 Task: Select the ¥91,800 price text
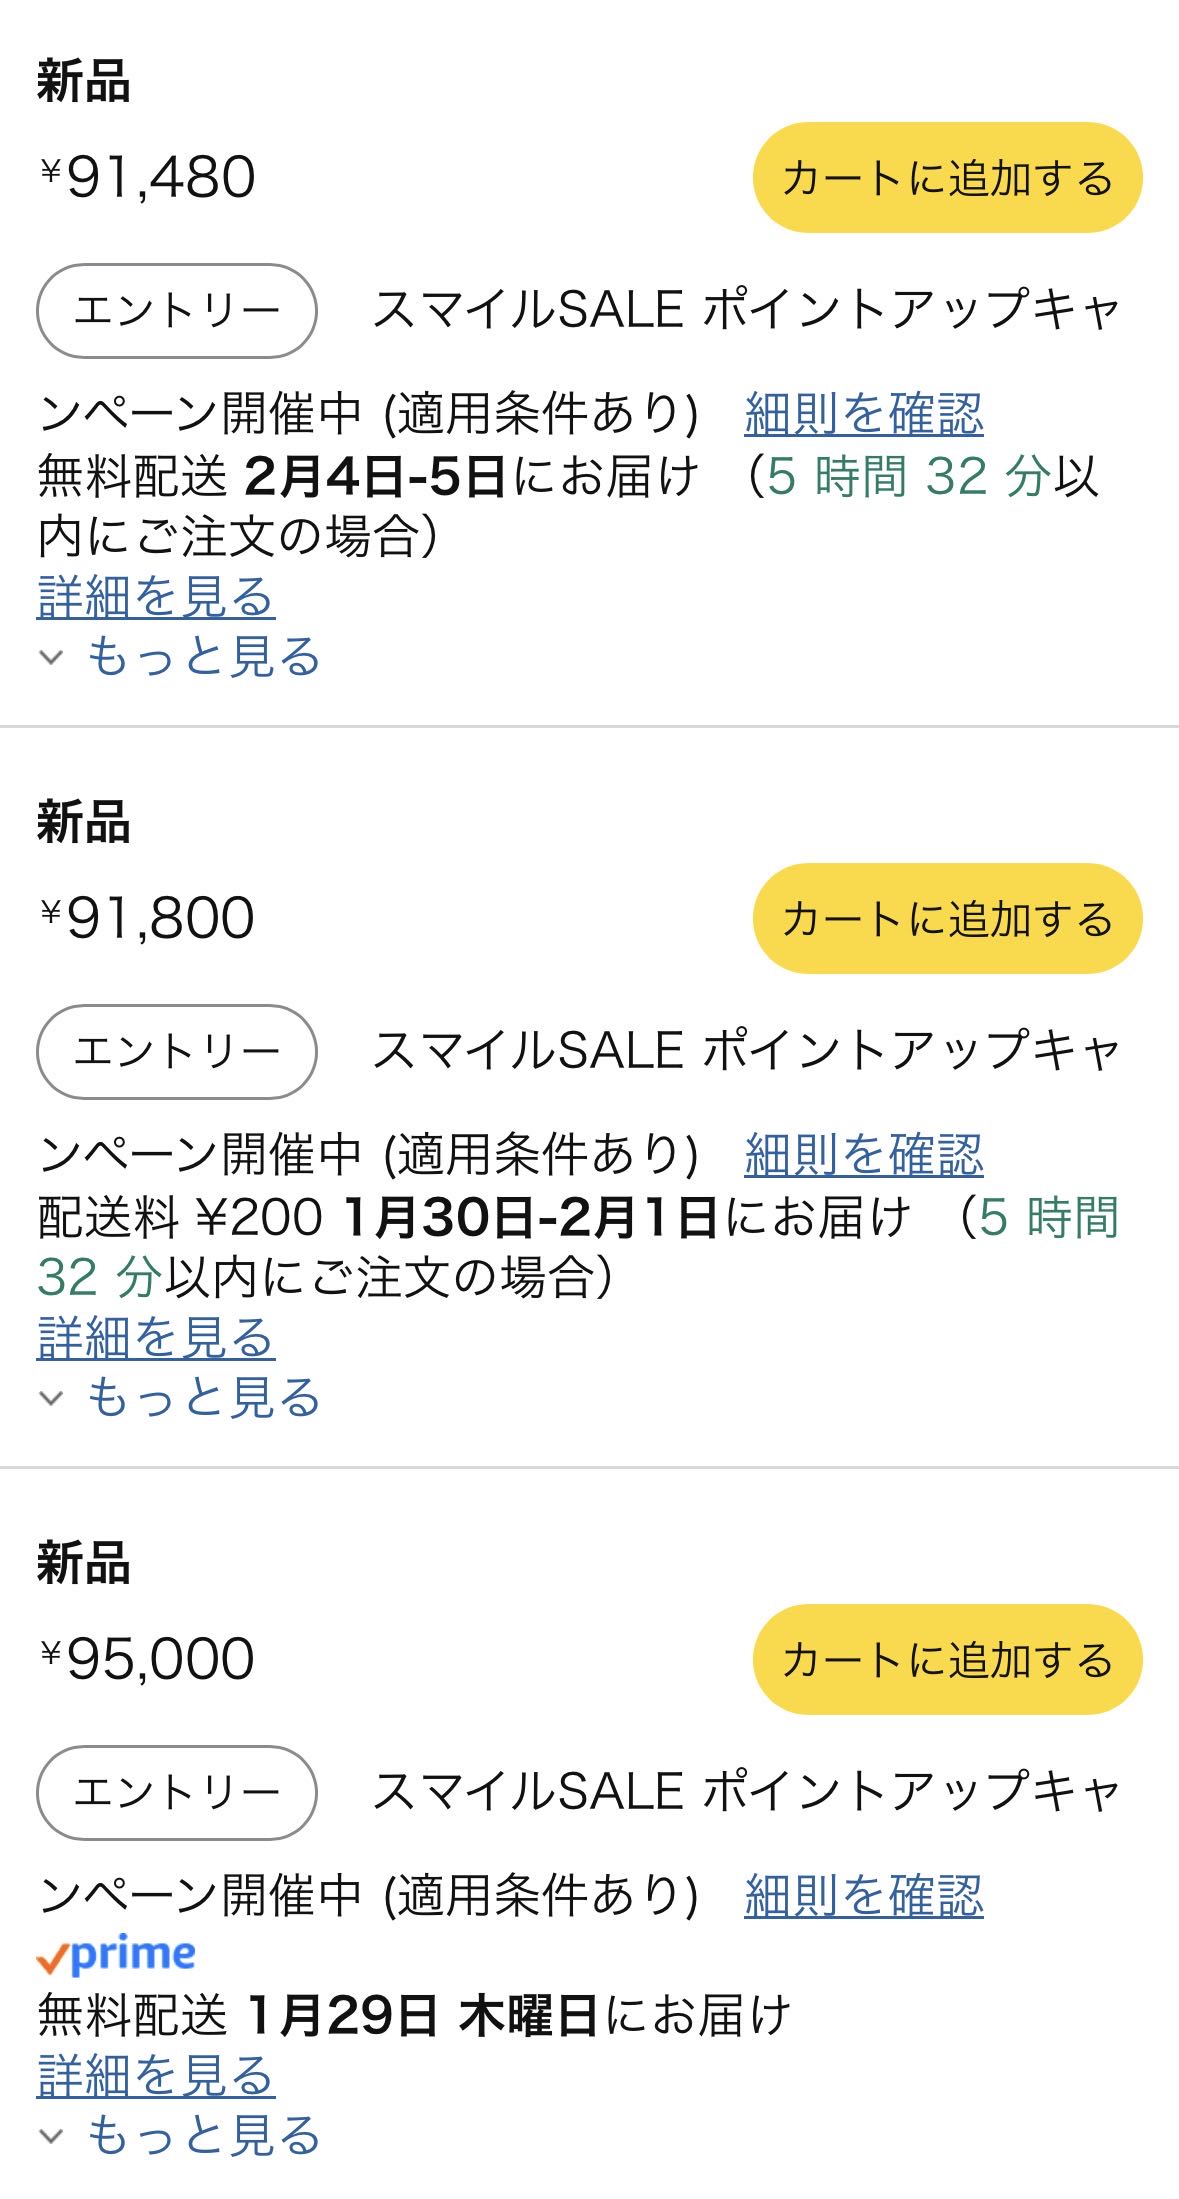tap(148, 918)
